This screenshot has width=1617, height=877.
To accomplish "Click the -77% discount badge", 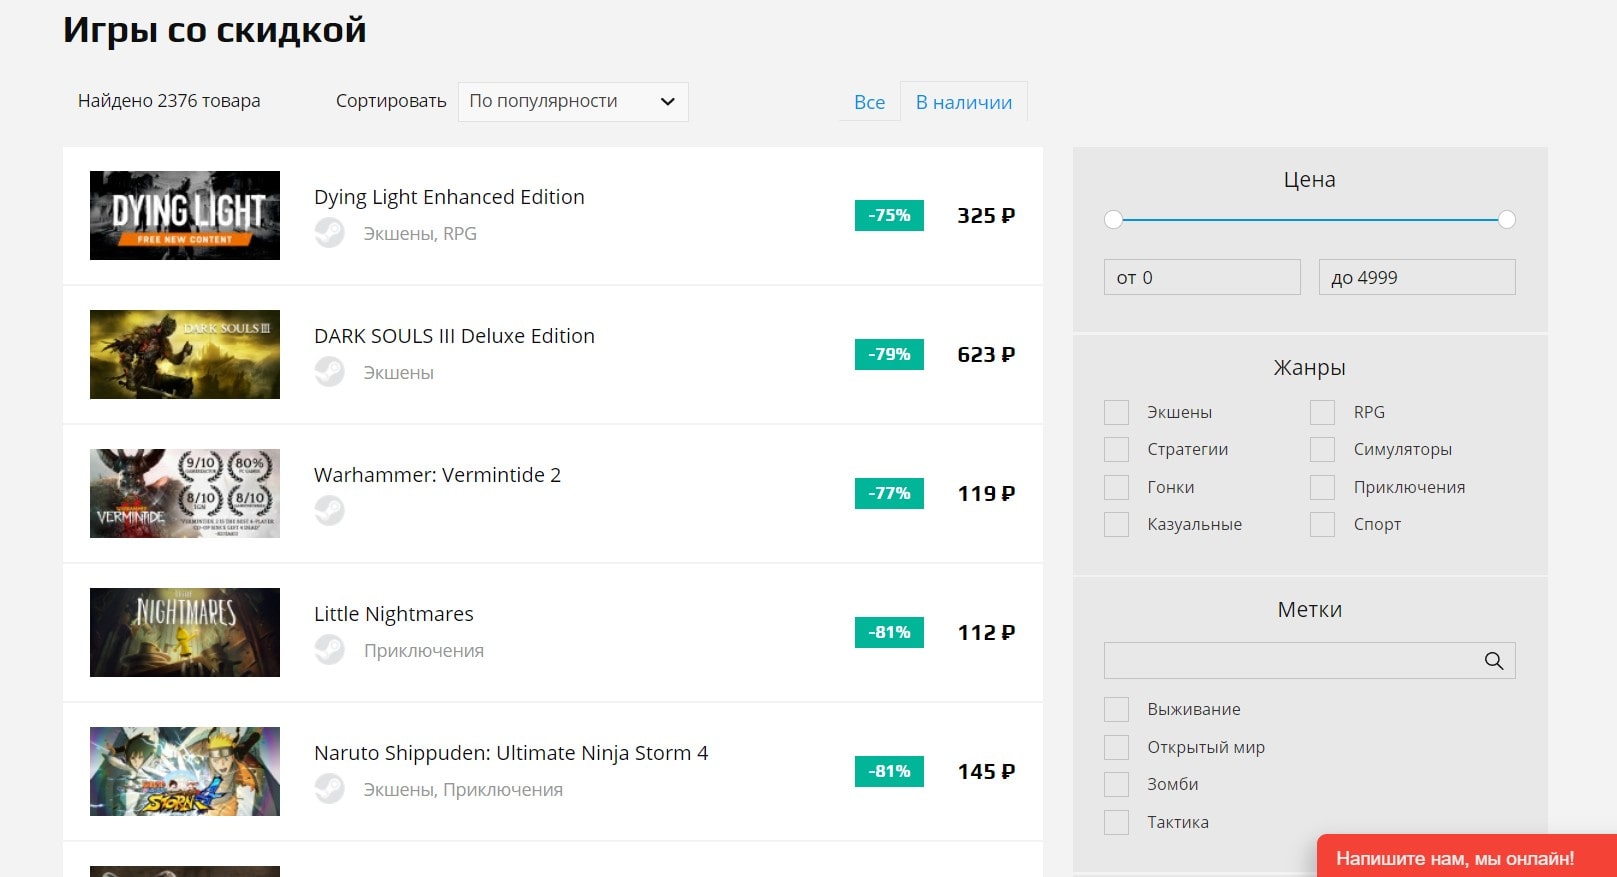I will click(x=889, y=493).
